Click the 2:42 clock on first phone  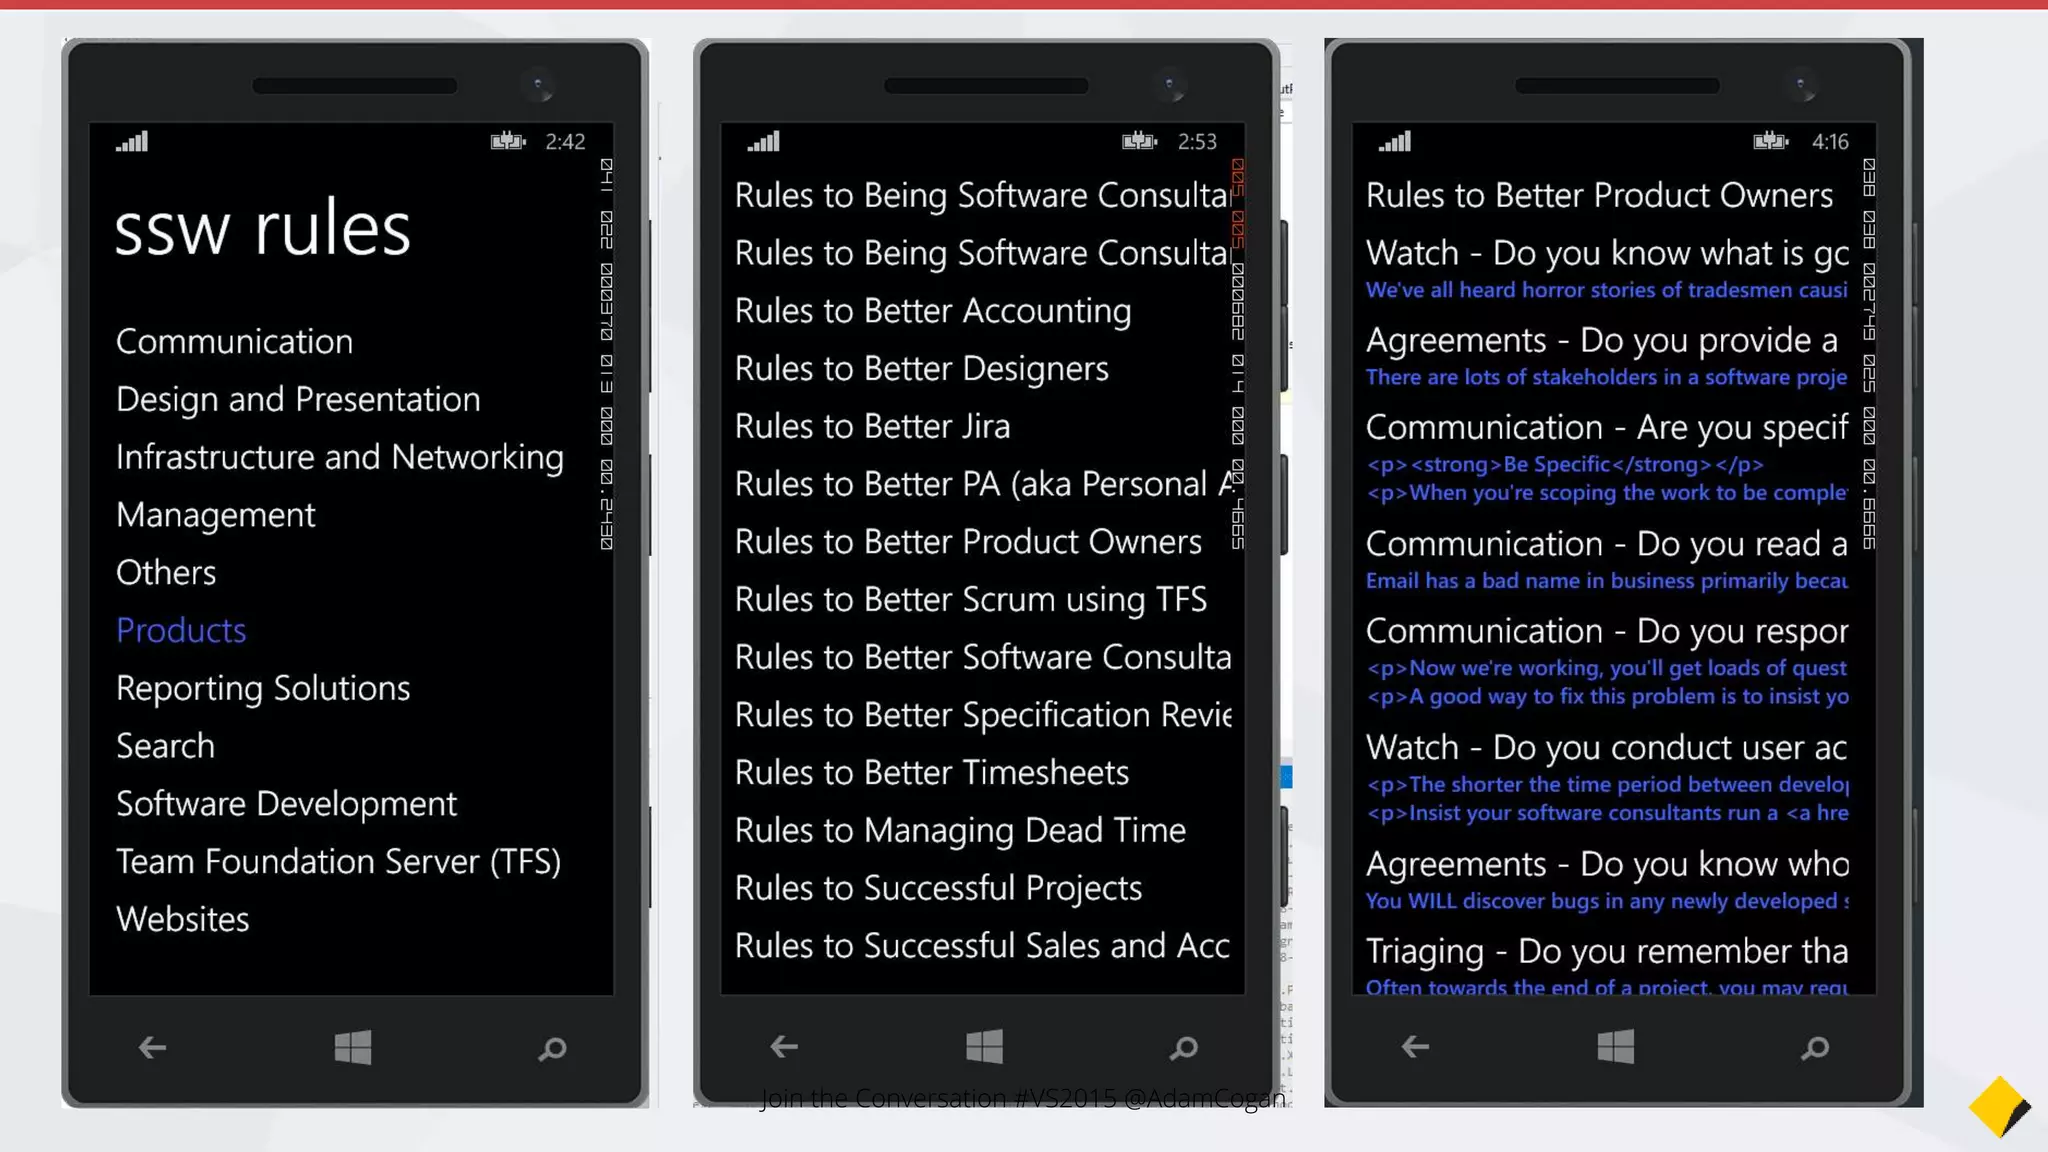point(565,142)
